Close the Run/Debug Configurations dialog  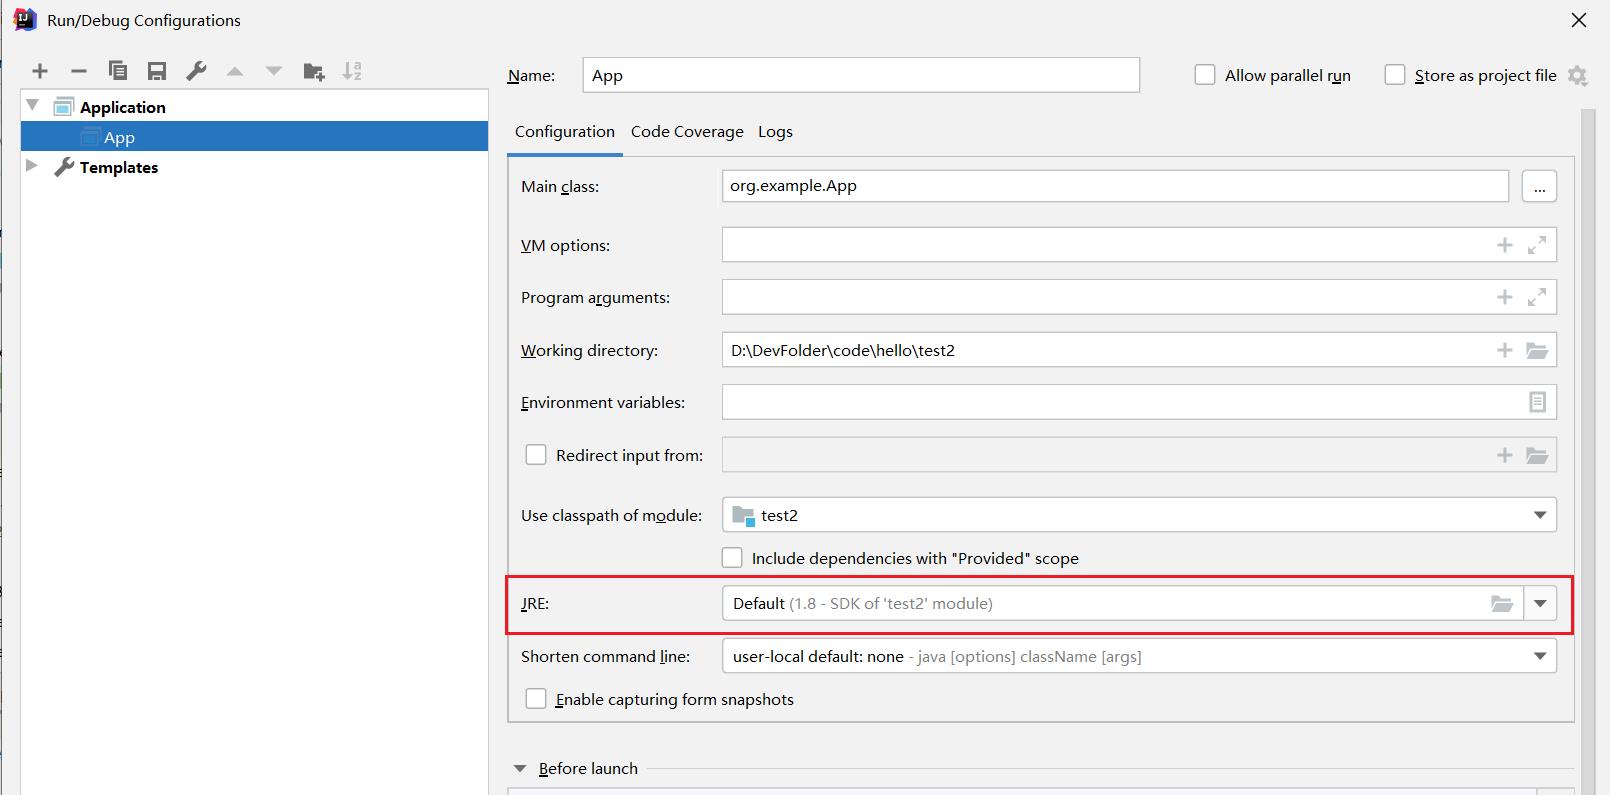[1579, 20]
